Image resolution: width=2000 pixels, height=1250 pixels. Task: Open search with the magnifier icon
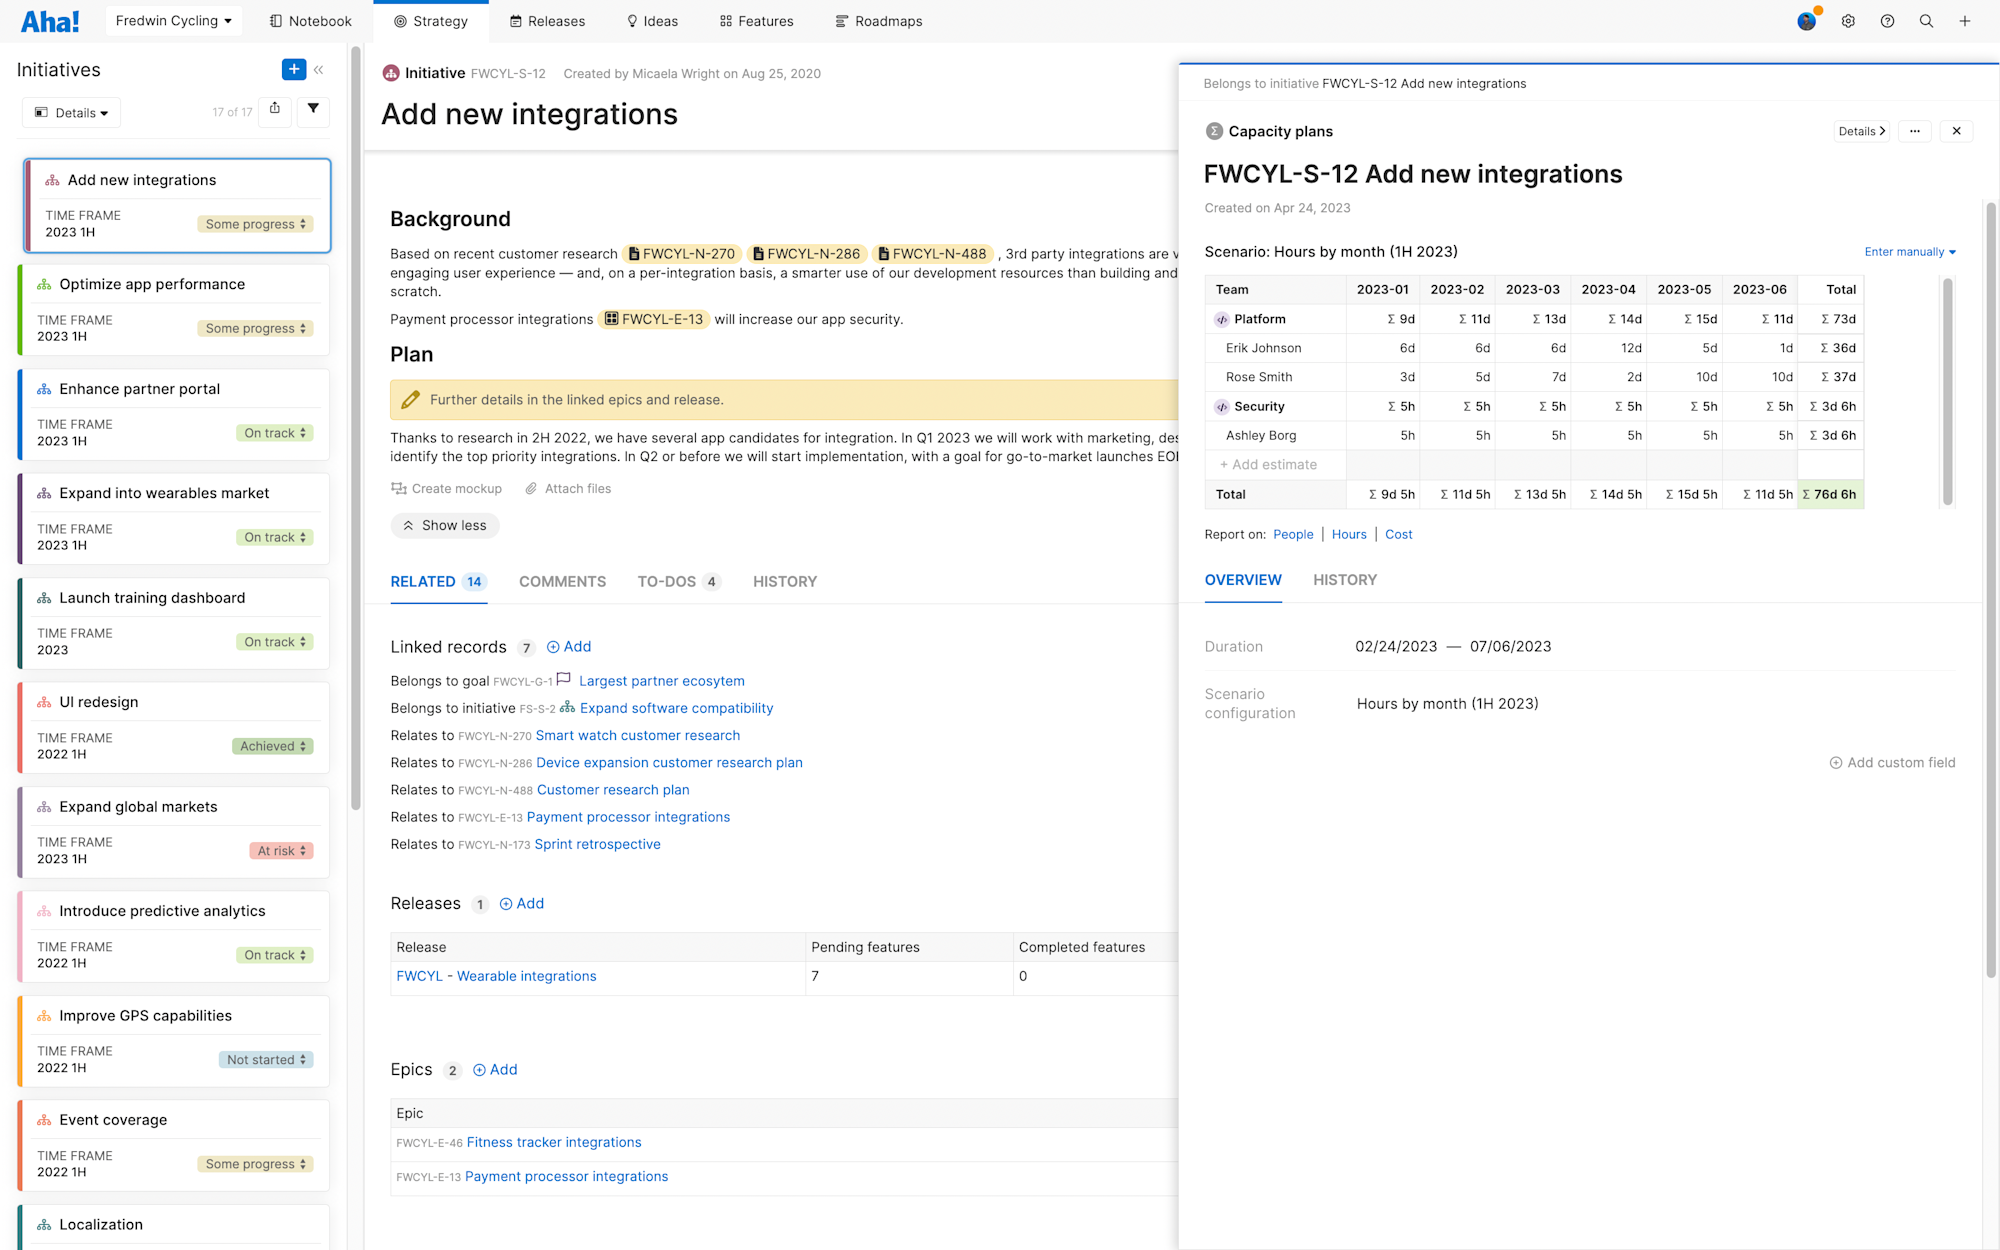[1926, 21]
